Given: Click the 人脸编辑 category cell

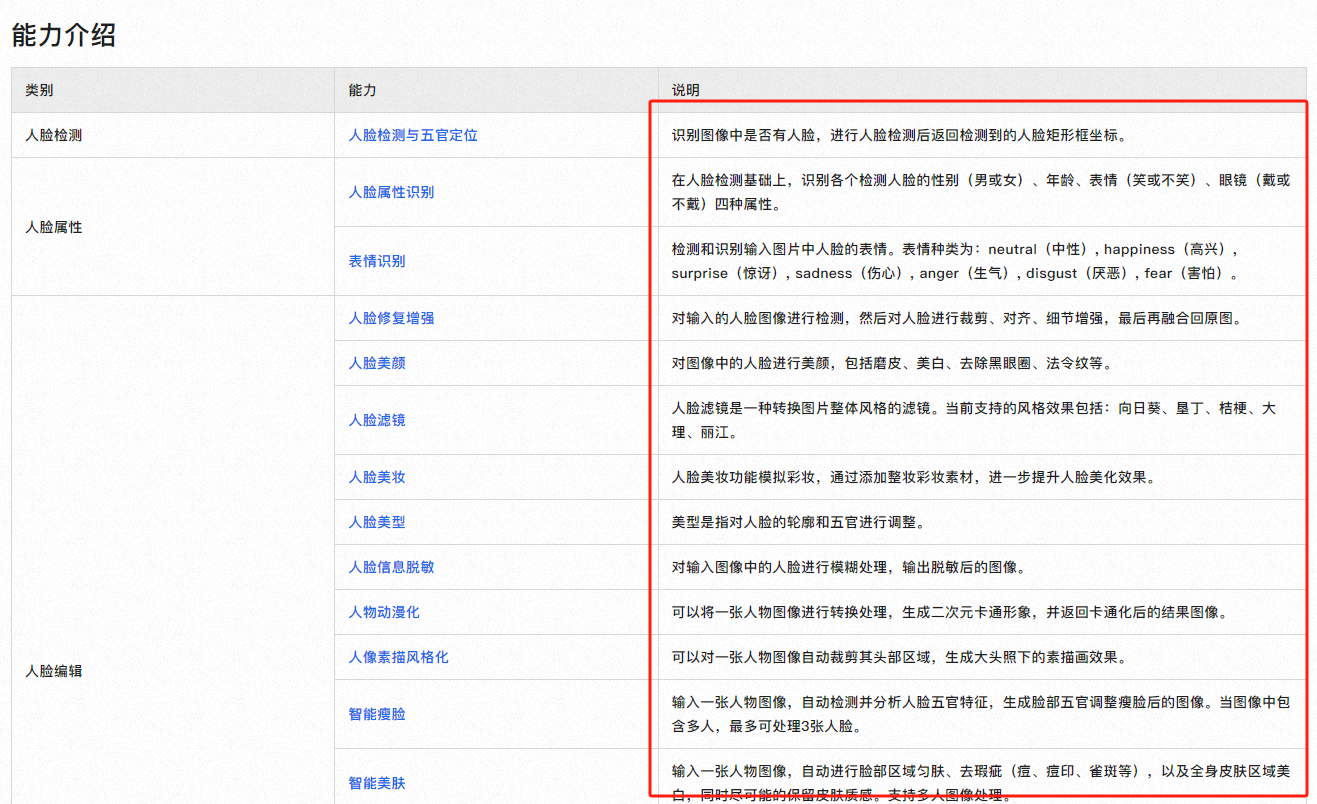Looking at the screenshot, I should click(x=53, y=671).
